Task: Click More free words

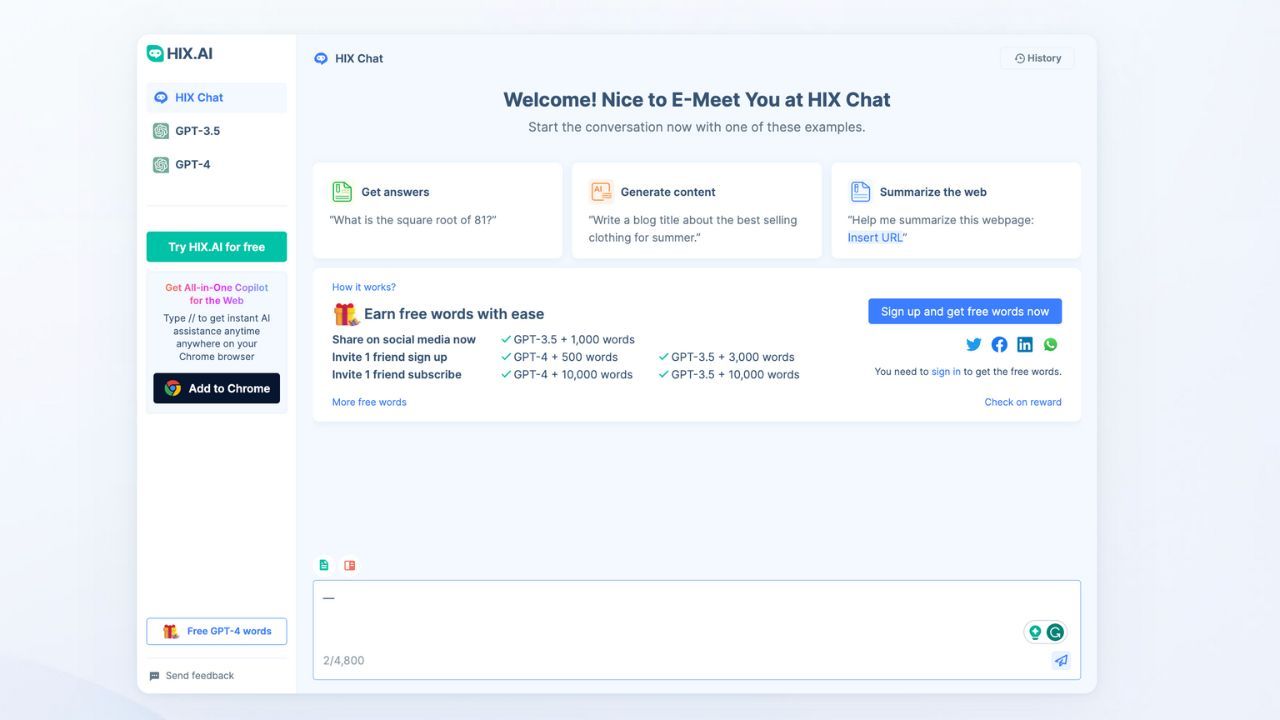Action: 368,401
